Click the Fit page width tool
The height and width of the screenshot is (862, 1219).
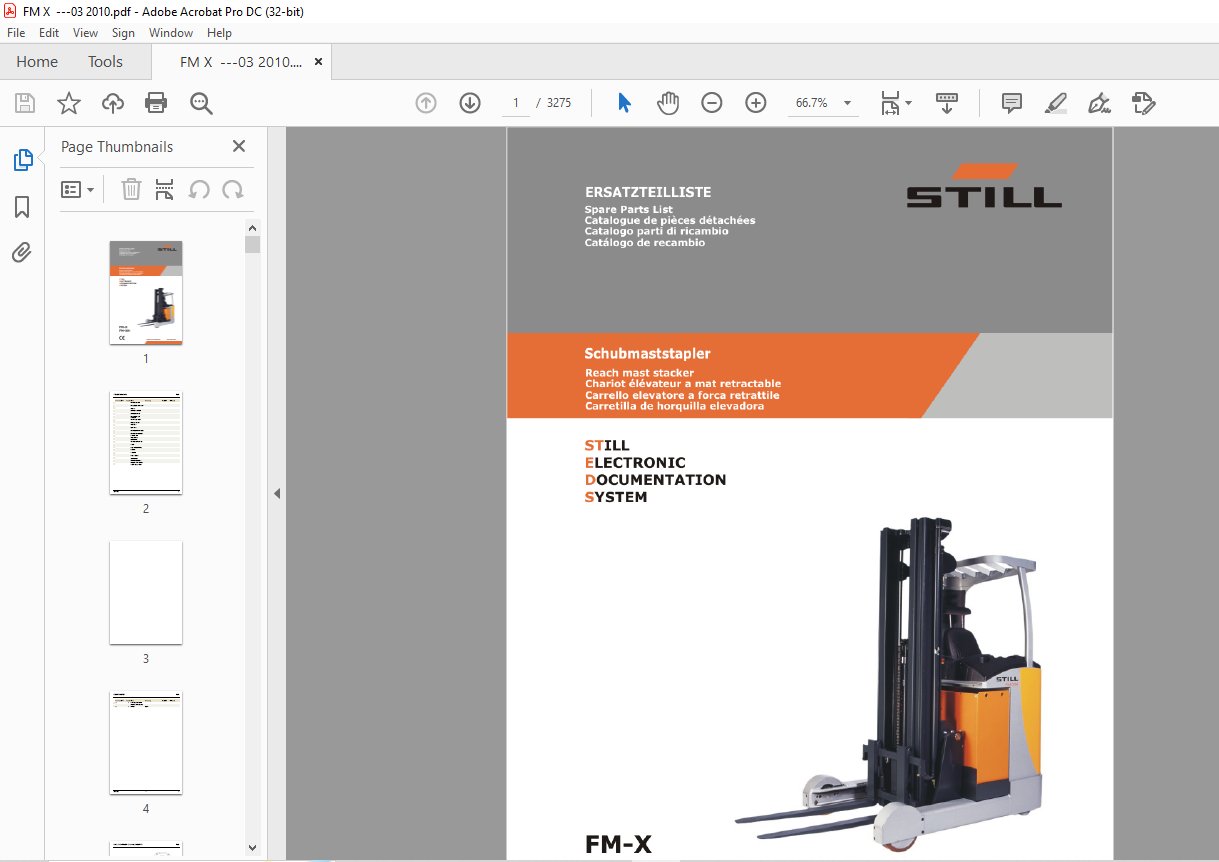click(890, 103)
